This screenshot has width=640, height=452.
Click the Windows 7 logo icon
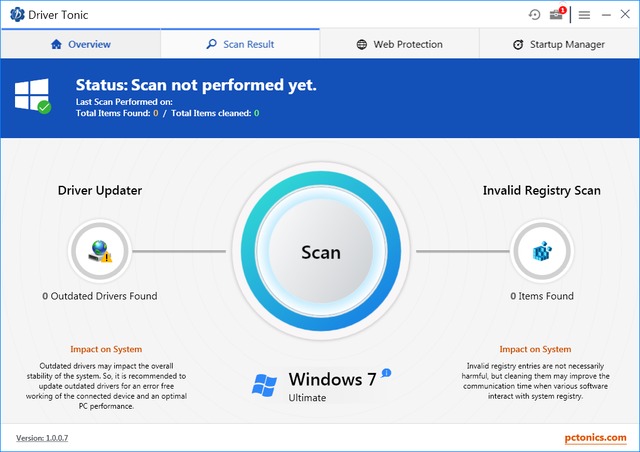pyautogui.click(x=265, y=386)
